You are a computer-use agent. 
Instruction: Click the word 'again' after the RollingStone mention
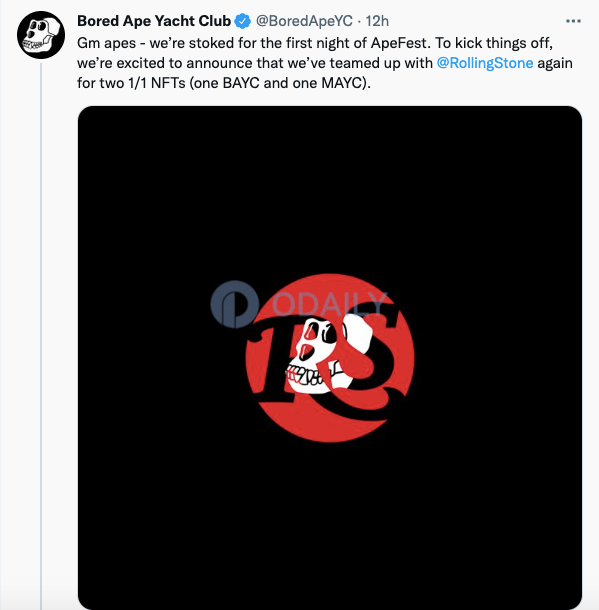(x=555, y=63)
